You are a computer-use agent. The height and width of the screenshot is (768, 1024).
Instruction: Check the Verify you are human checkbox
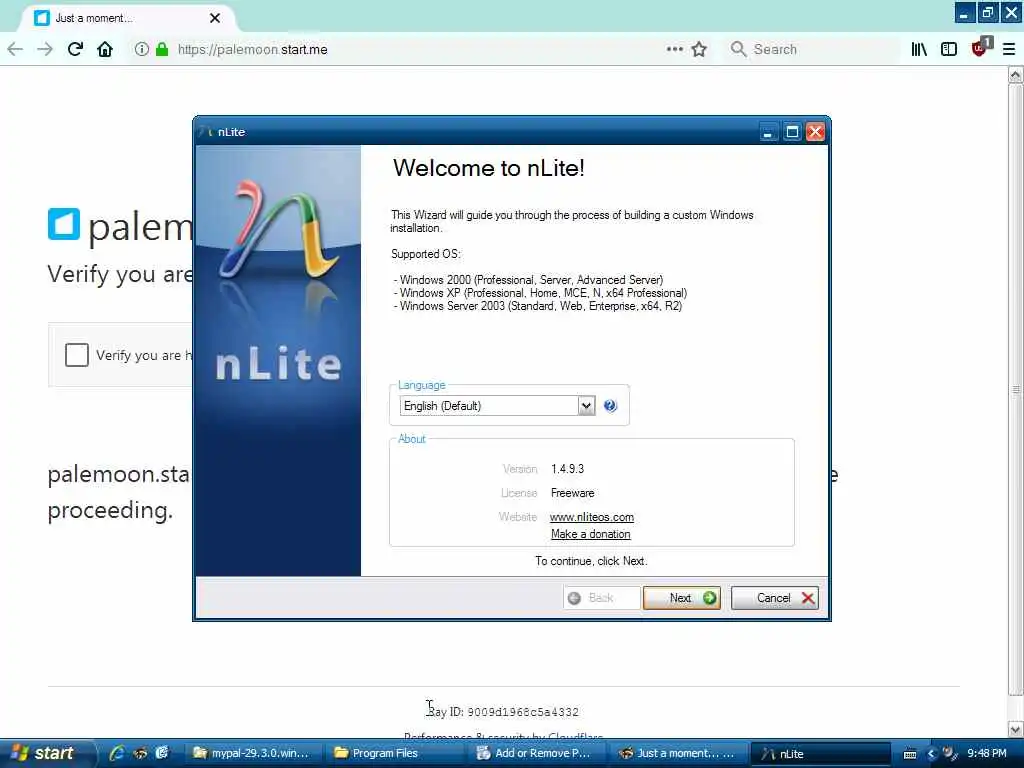click(77, 355)
